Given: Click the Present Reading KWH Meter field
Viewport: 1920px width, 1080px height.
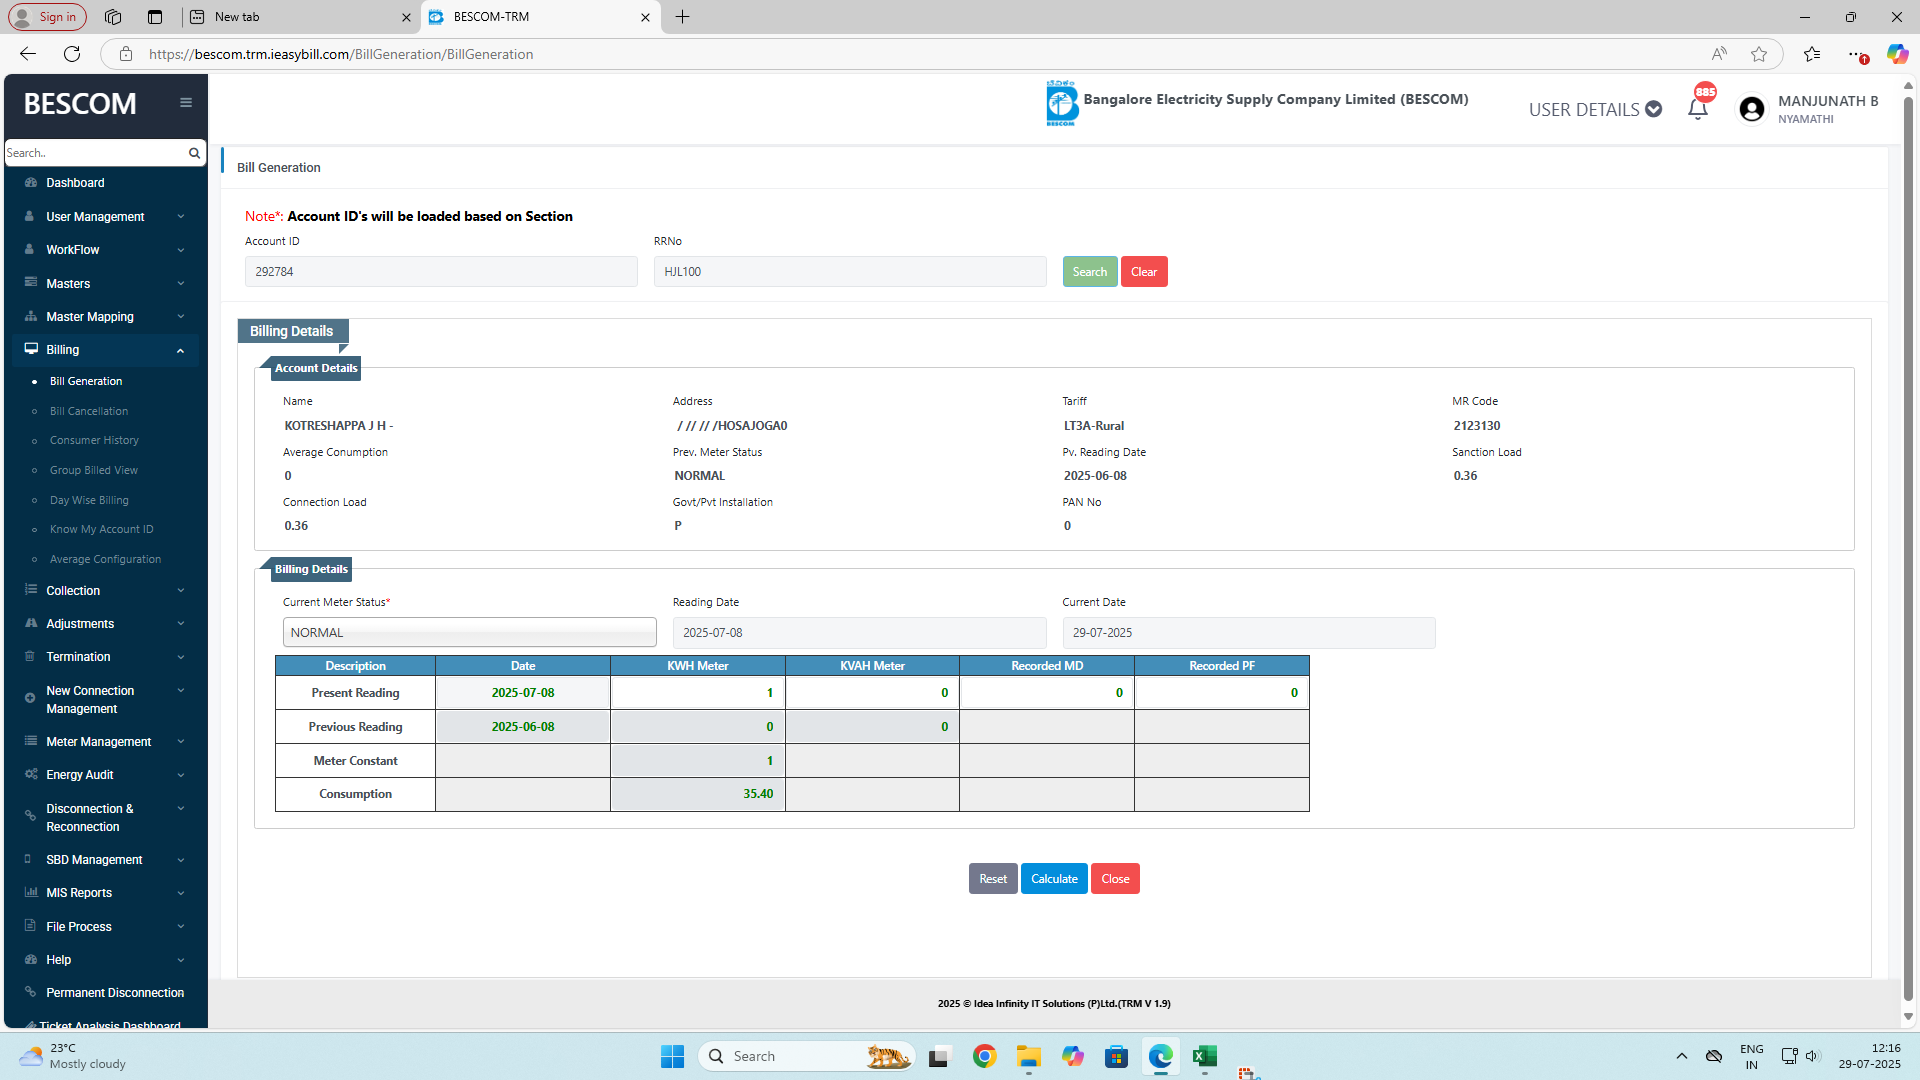Looking at the screenshot, I should [697, 693].
